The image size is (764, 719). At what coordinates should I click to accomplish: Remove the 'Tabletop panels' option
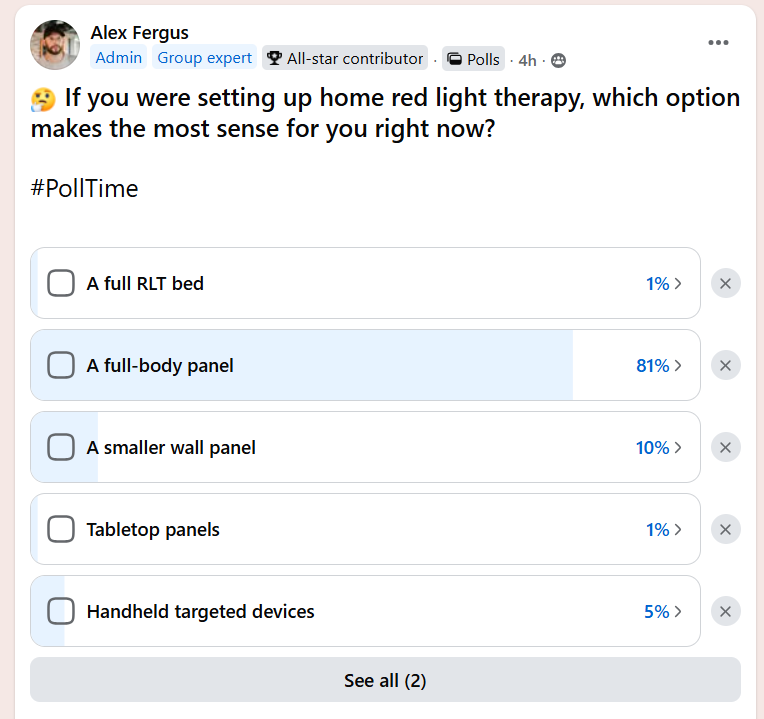coord(725,530)
